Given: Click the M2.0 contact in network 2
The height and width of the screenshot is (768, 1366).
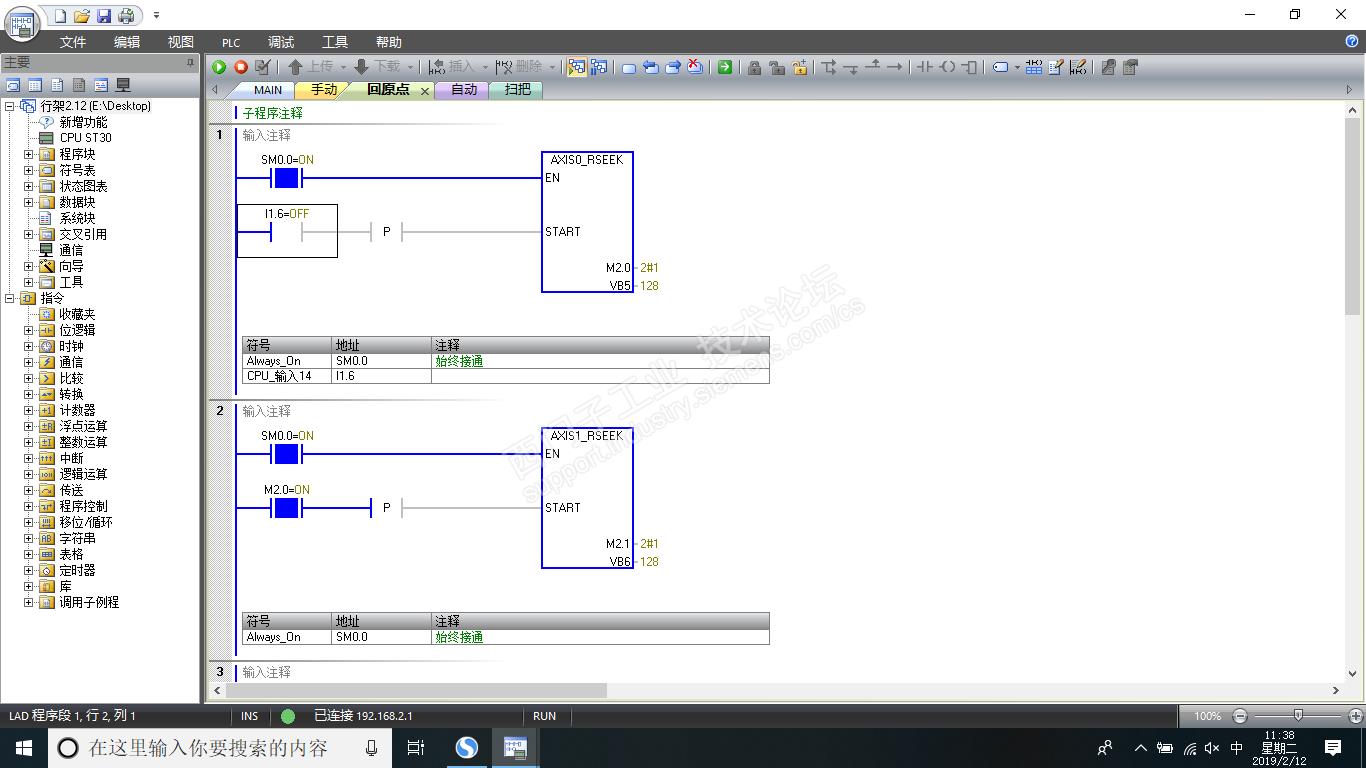Looking at the screenshot, I should tap(287, 508).
